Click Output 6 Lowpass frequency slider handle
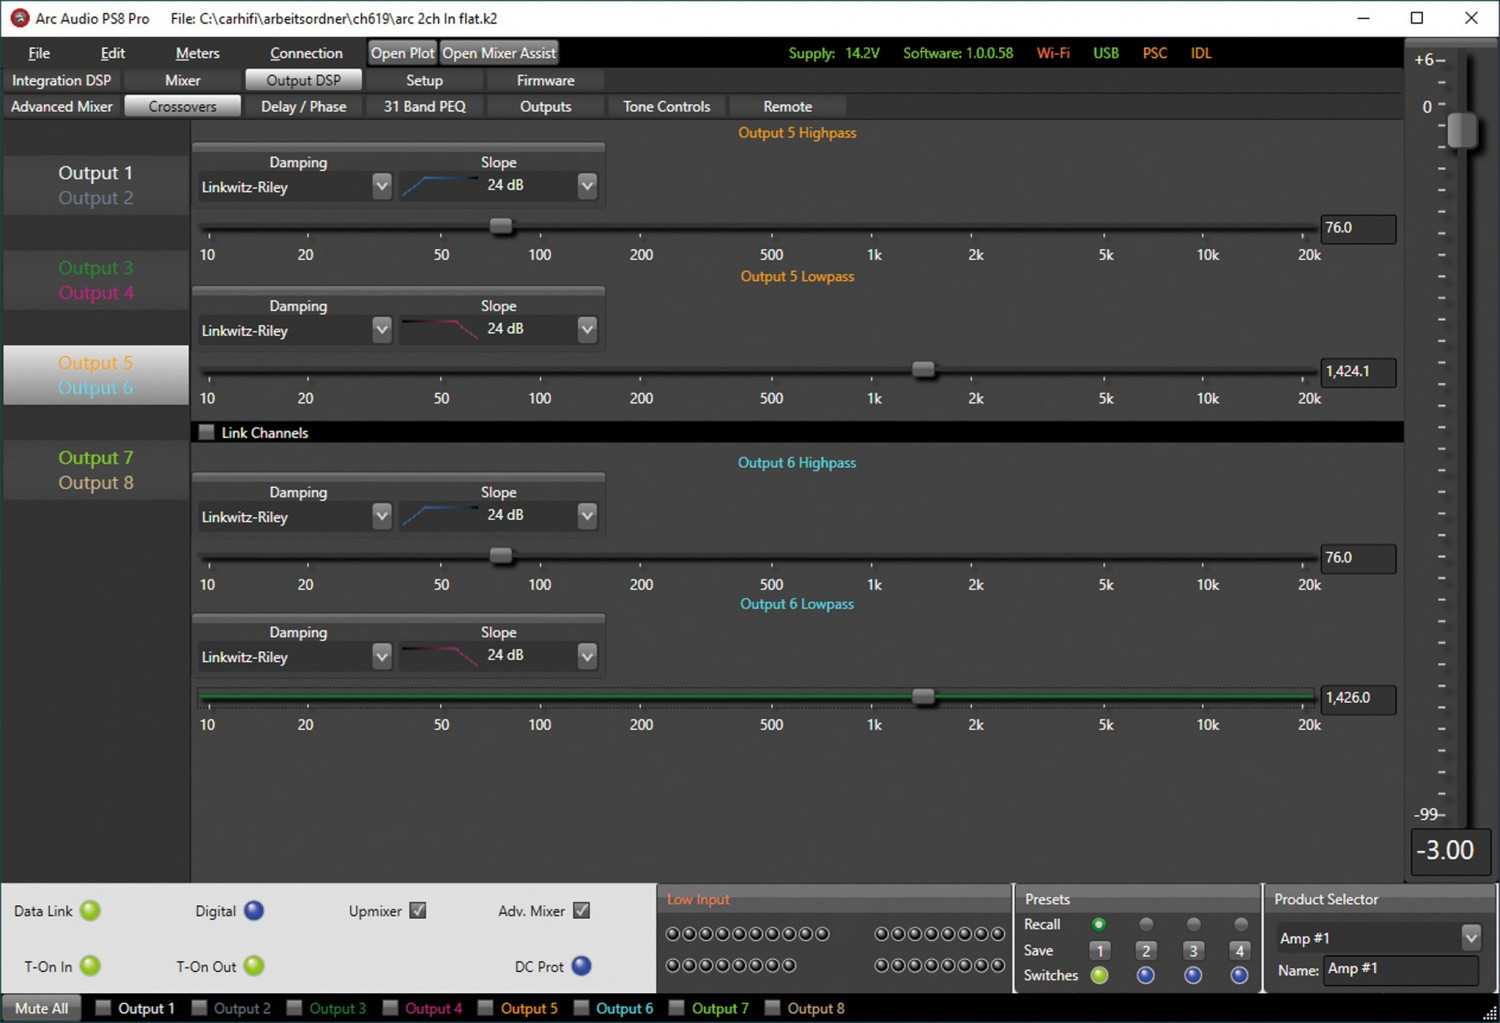 click(923, 696)
